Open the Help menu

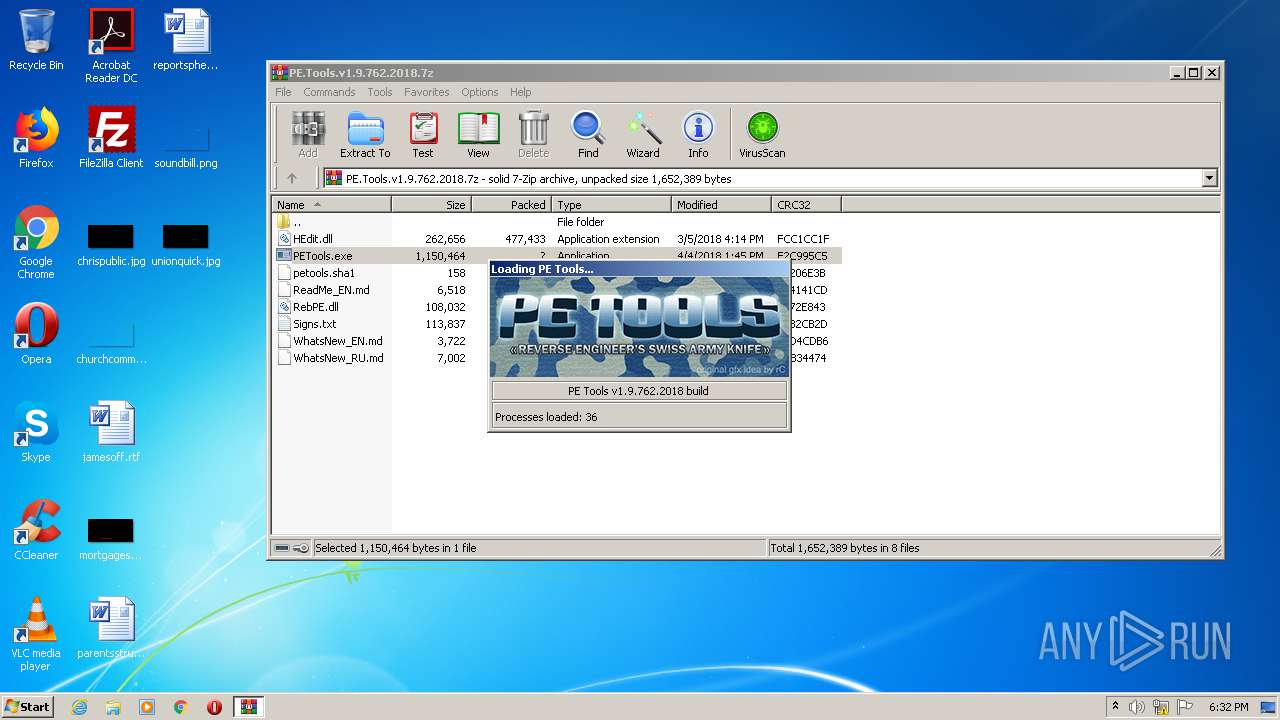click(x=521, y=92)
